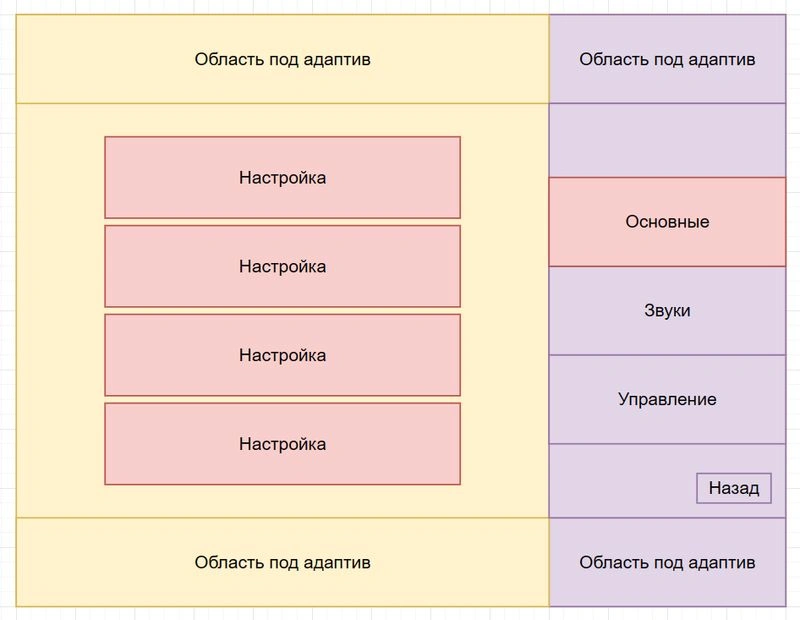Click the bottom yellow Область под адаптив block
Image resolution: width=800 pixels, height=620 pixels.
pyautogui.click(x=282, y=562)
